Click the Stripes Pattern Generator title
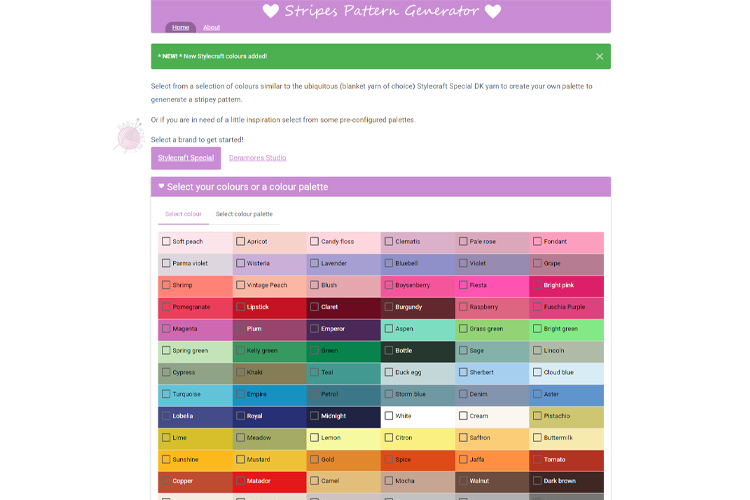 click(381, 11)
